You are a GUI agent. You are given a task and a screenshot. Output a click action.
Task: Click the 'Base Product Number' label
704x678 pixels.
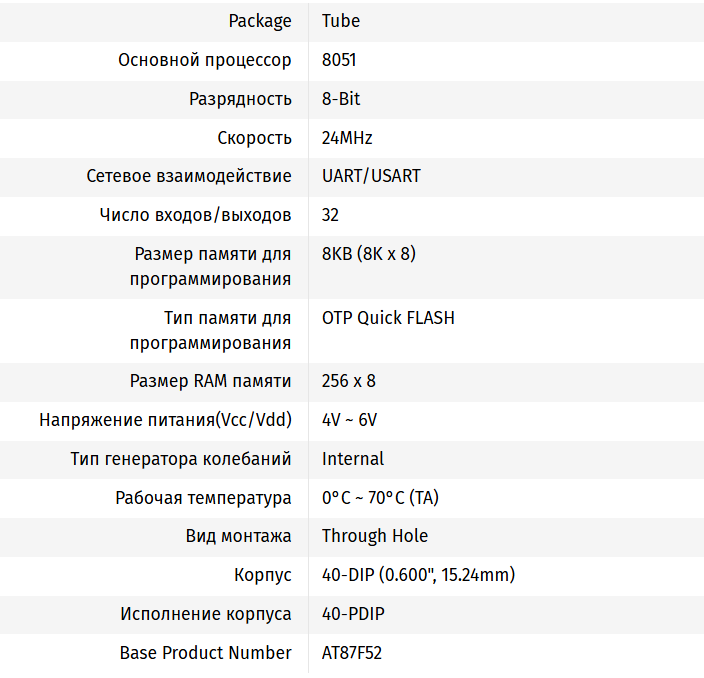pyautogui.click(x=206, y=653)
